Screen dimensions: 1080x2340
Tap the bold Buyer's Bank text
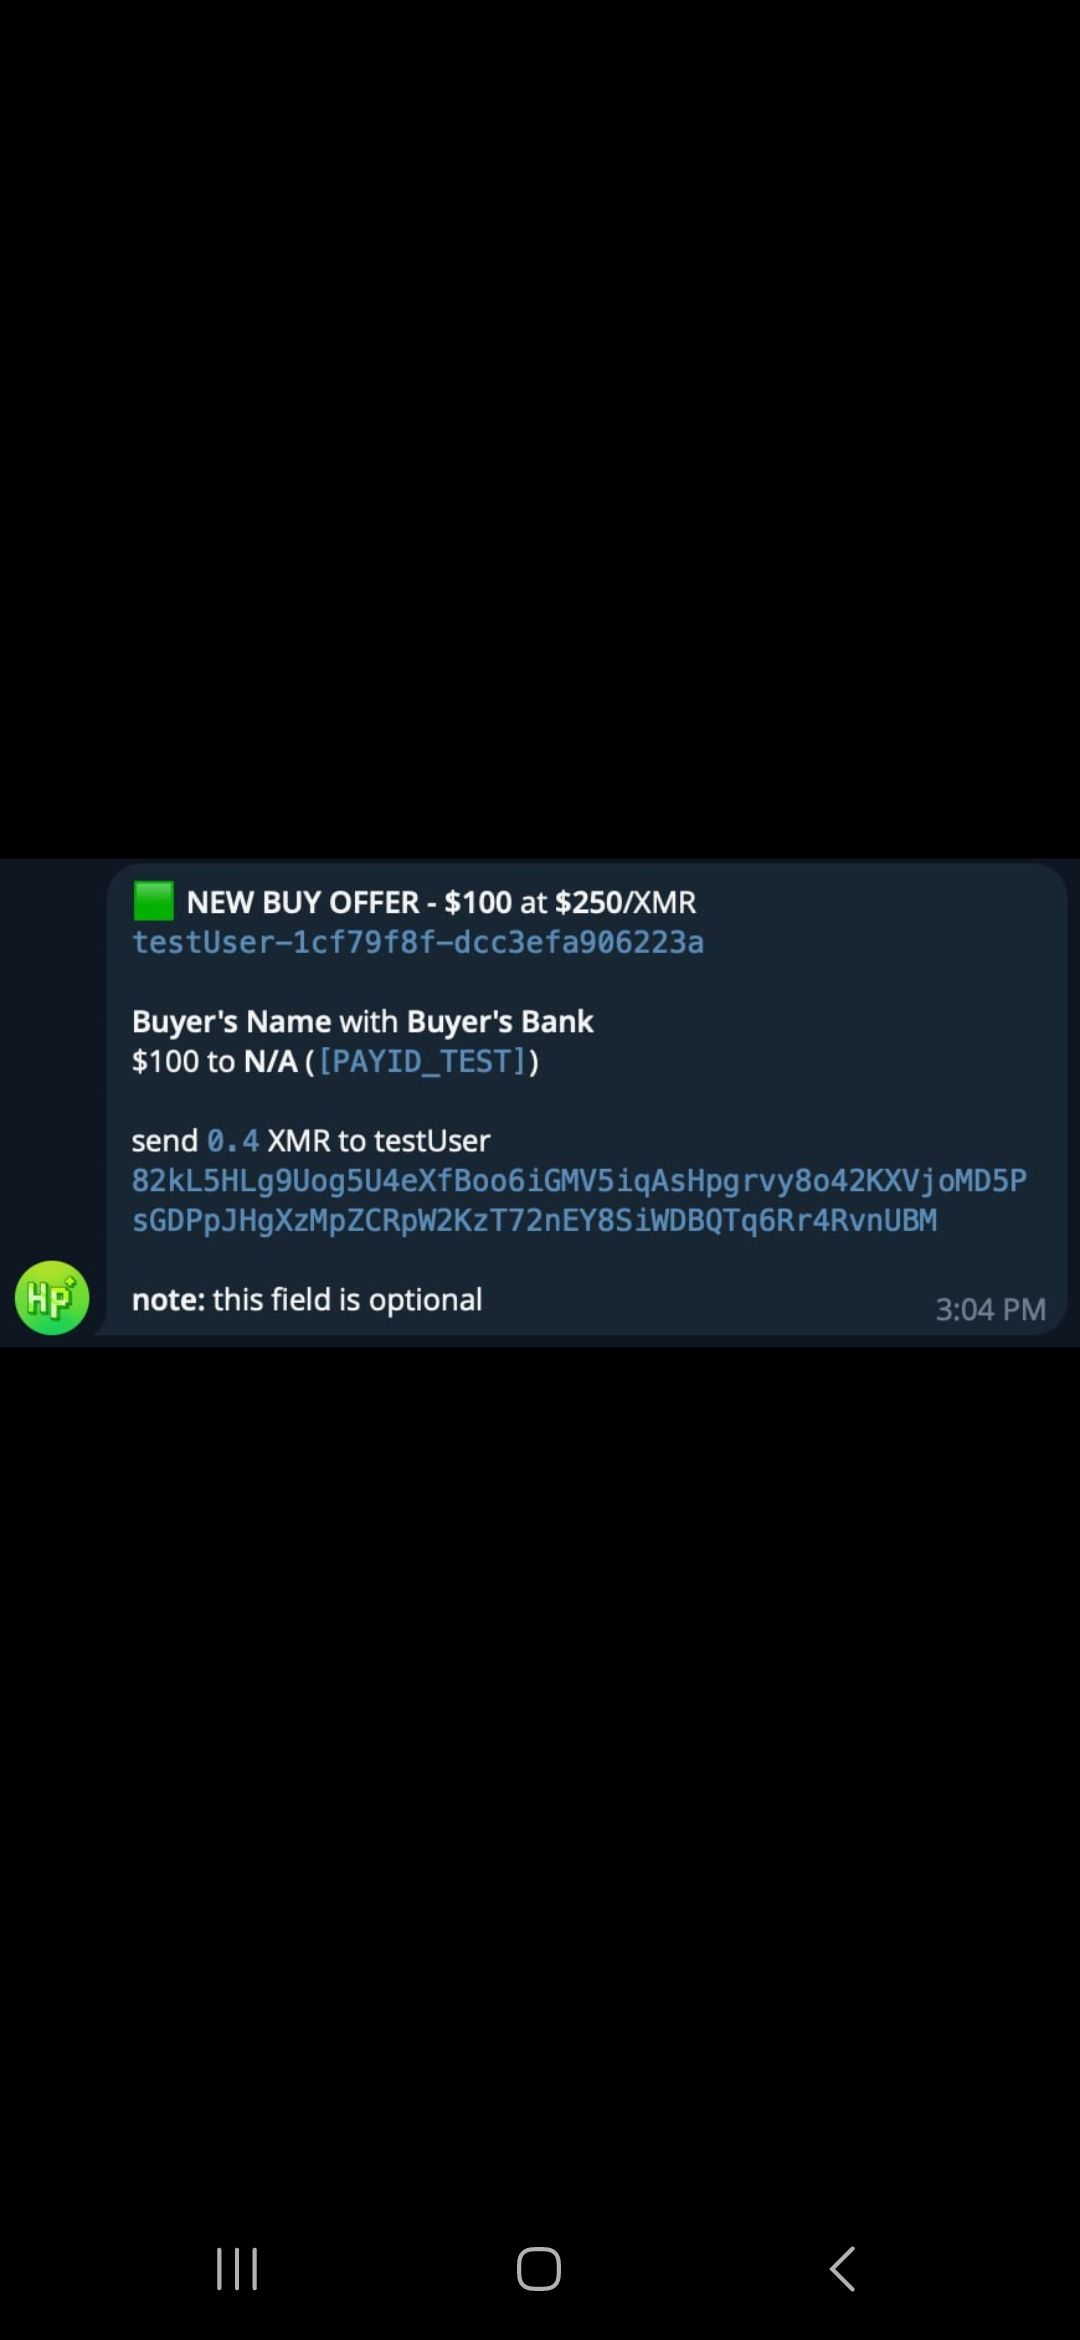point(500,1021)
